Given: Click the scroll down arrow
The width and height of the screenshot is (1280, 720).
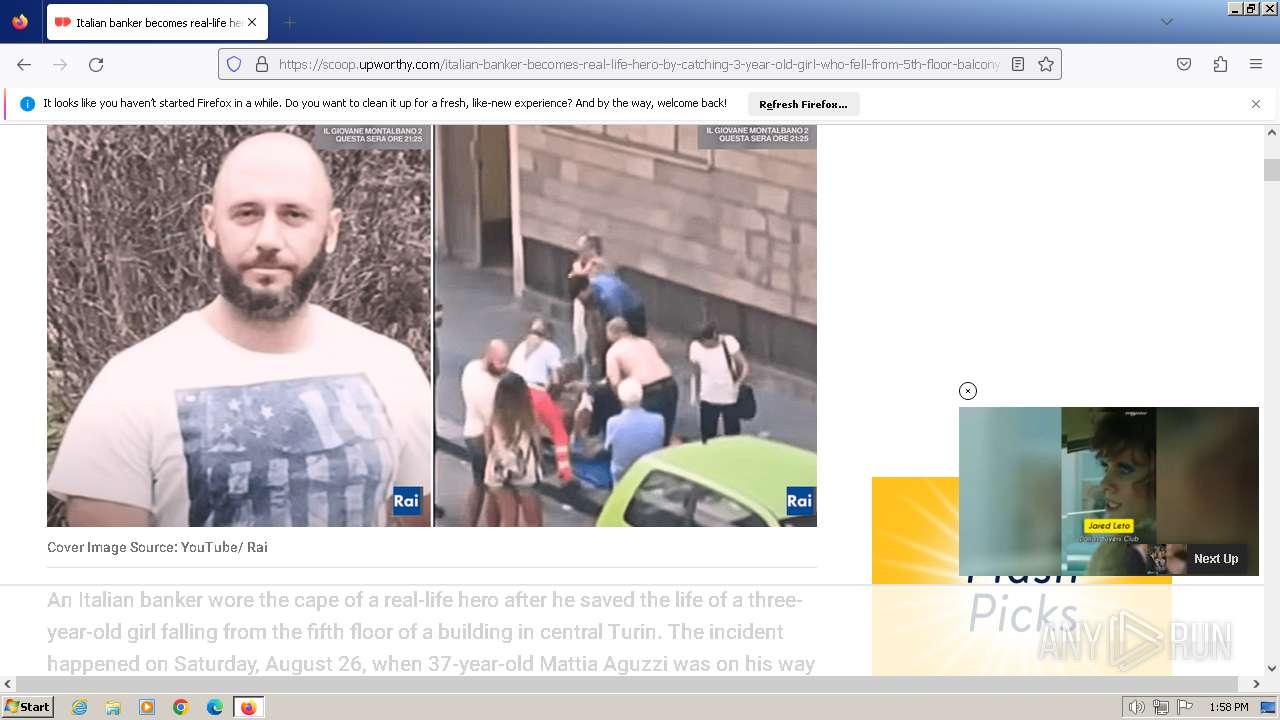Looking at the screenshot, I should click(1272, 668).
